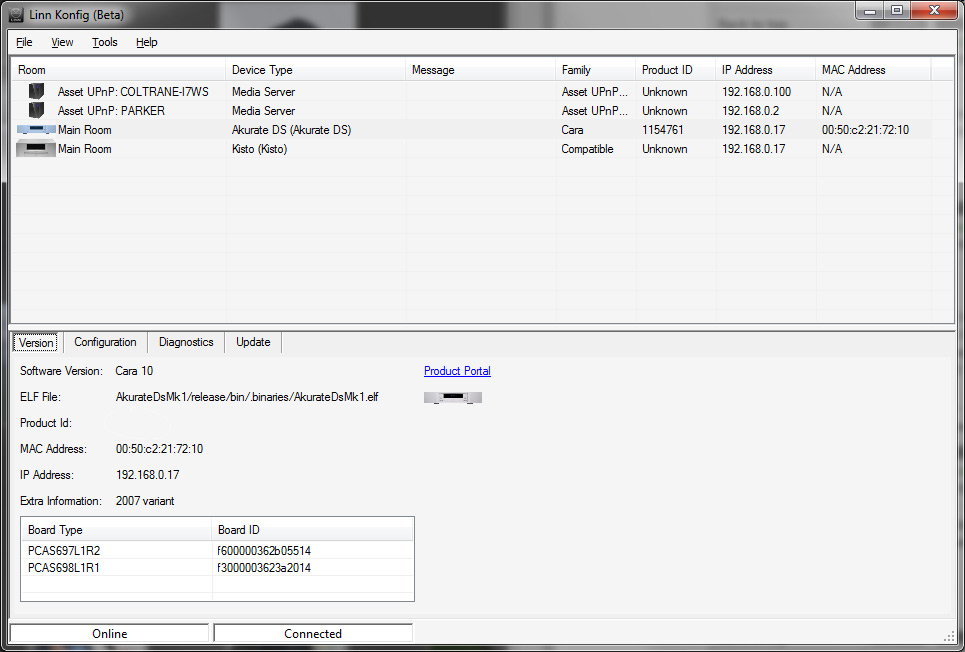
Task: Click the MAC 00:50:c2:21:72:10 cell in device list
Action: [x=865, y=130]
